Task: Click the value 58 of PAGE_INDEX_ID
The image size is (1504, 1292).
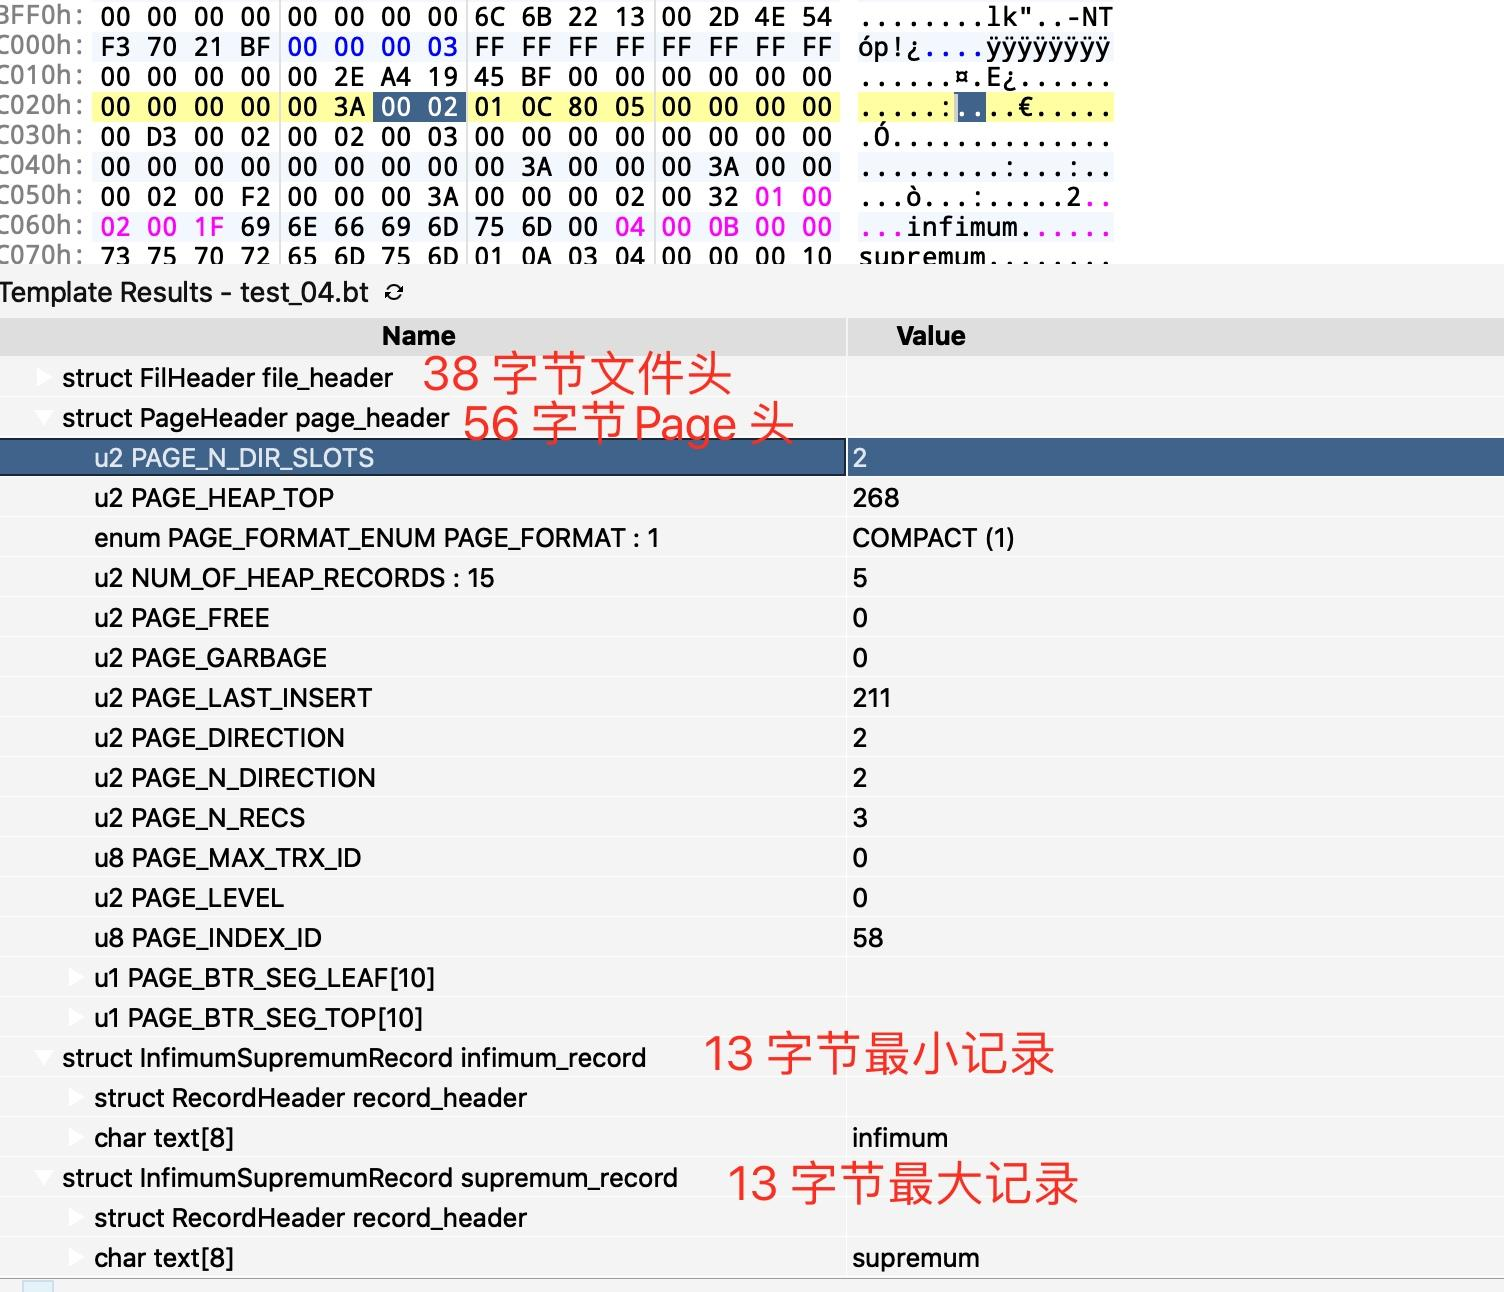Action: [868, 938]
